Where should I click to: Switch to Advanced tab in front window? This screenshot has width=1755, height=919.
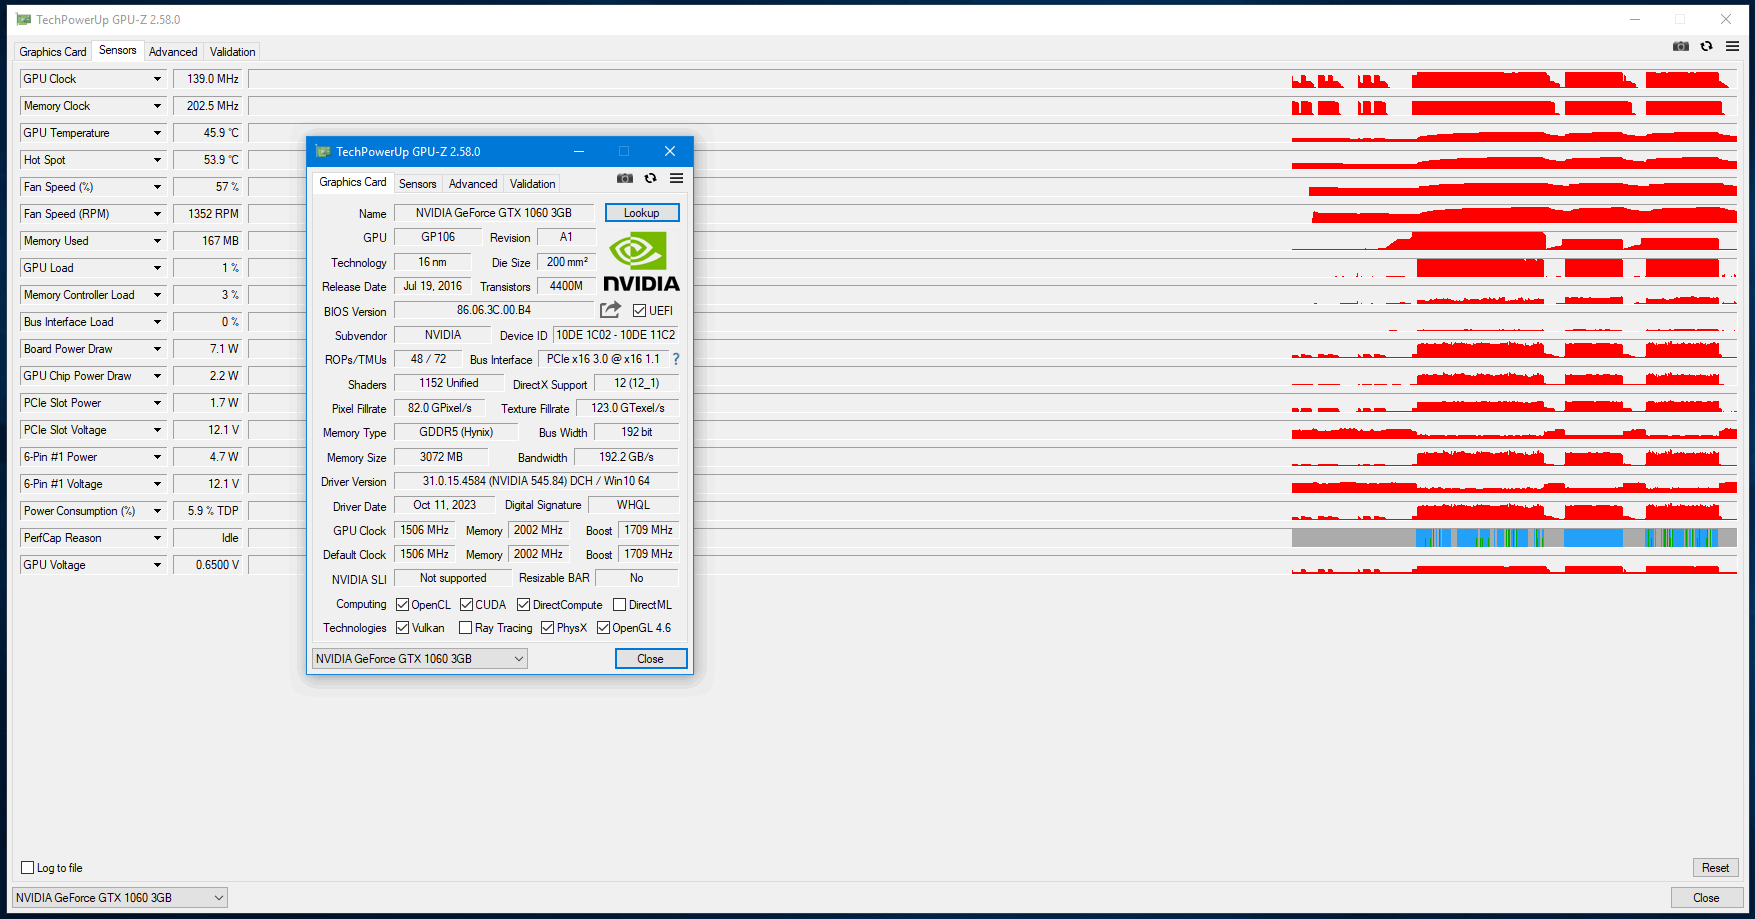(x=473, y=184)
